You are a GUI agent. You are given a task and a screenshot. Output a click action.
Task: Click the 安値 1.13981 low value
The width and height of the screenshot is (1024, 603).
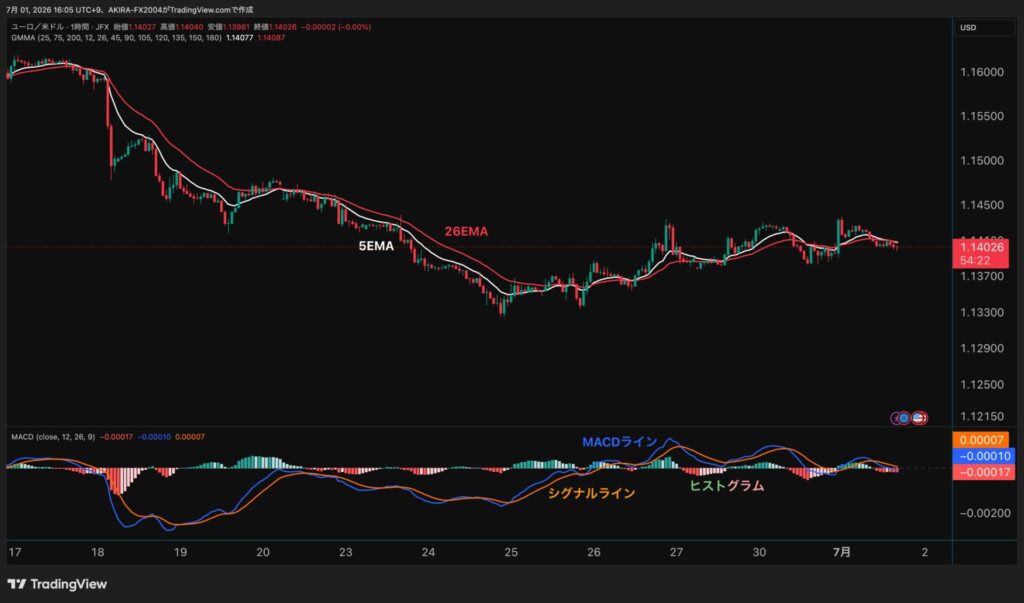click(x=229, y=27)
